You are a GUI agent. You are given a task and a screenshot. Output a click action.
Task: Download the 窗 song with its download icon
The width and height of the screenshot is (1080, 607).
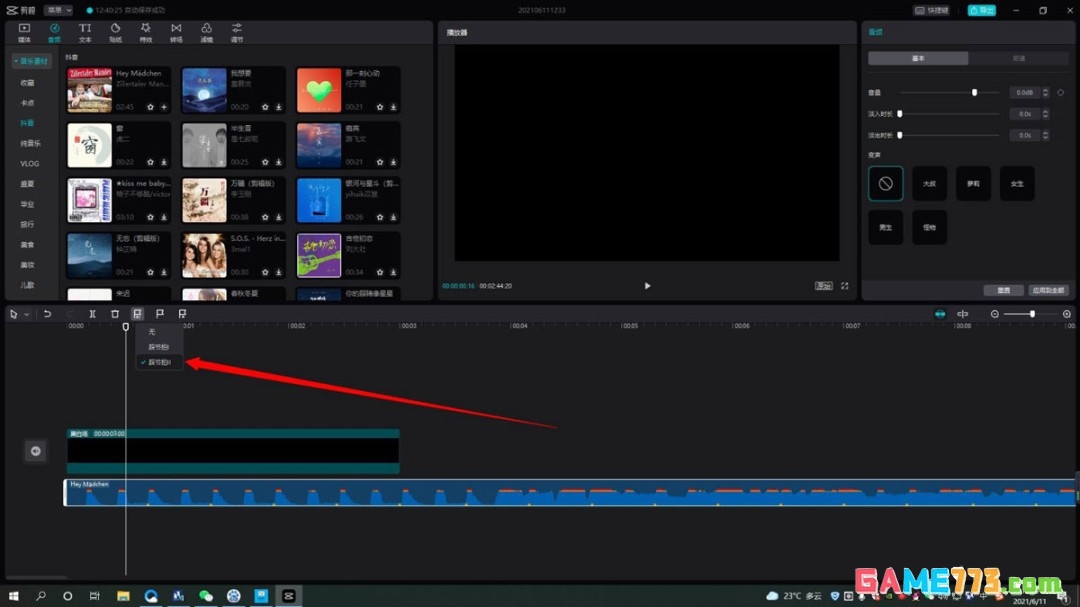pos(164,162)
